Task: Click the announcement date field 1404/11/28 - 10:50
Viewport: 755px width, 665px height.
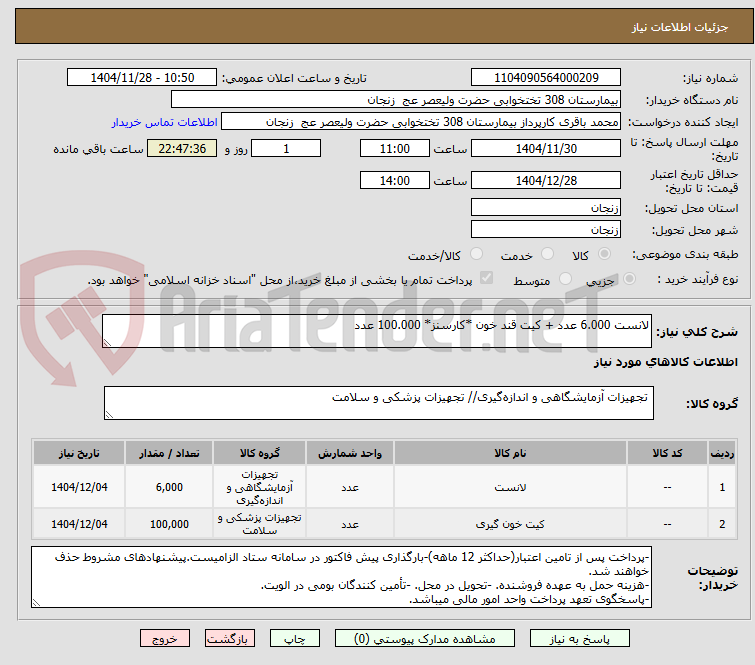Action: coord(142,78)
